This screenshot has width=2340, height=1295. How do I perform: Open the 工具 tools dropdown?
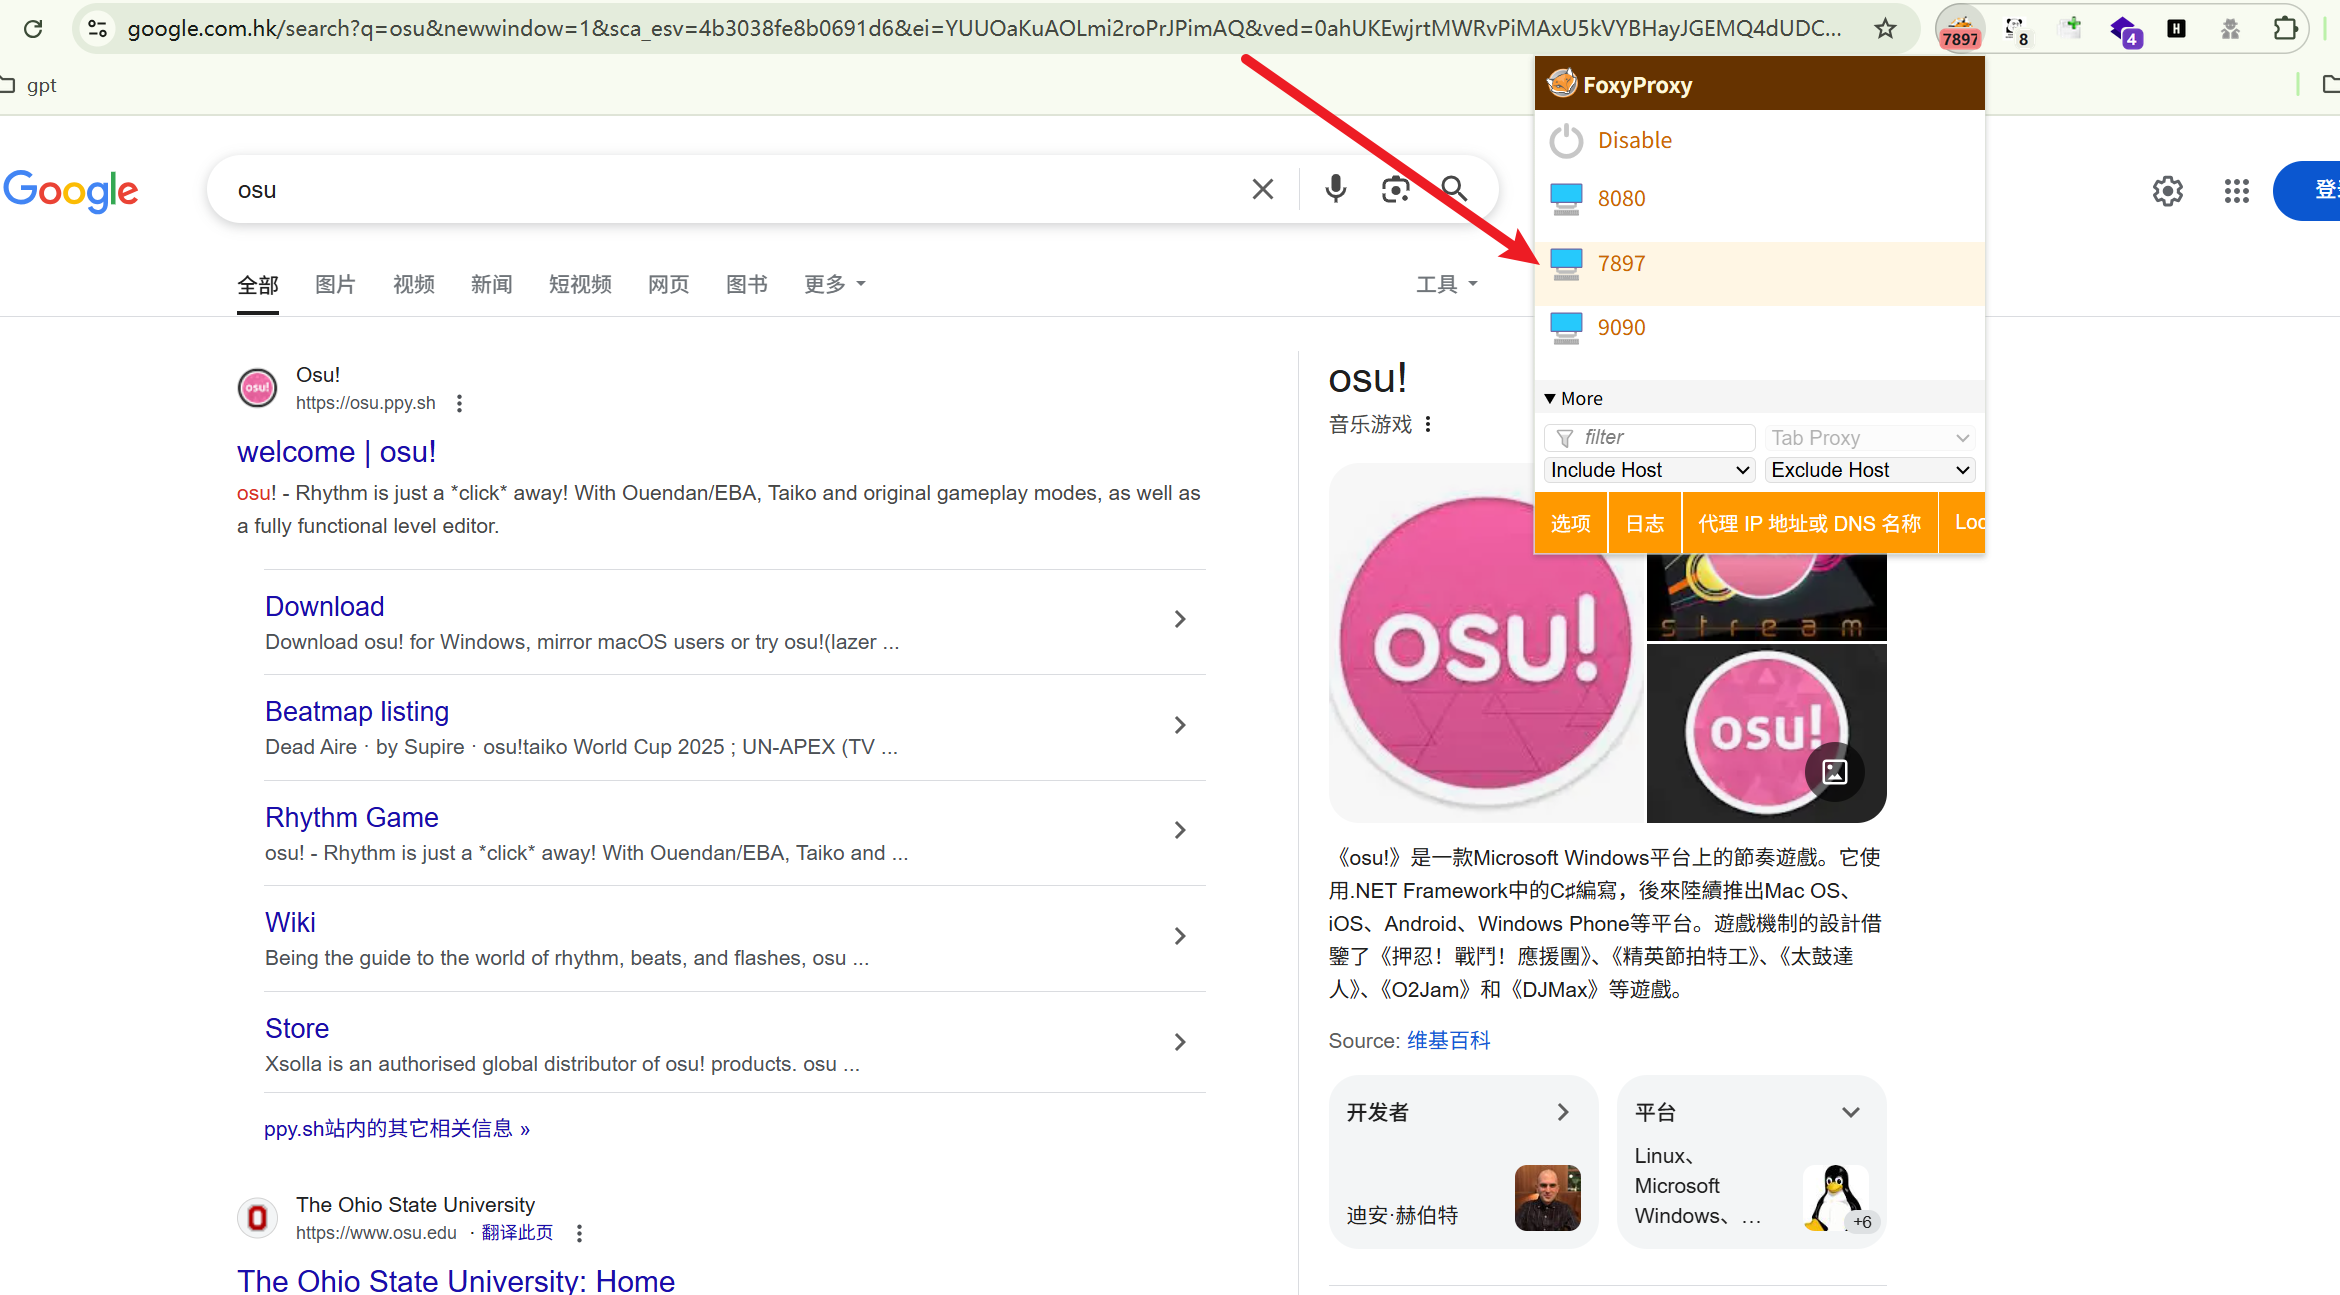pyautogui.click(x=1446, y=285)
